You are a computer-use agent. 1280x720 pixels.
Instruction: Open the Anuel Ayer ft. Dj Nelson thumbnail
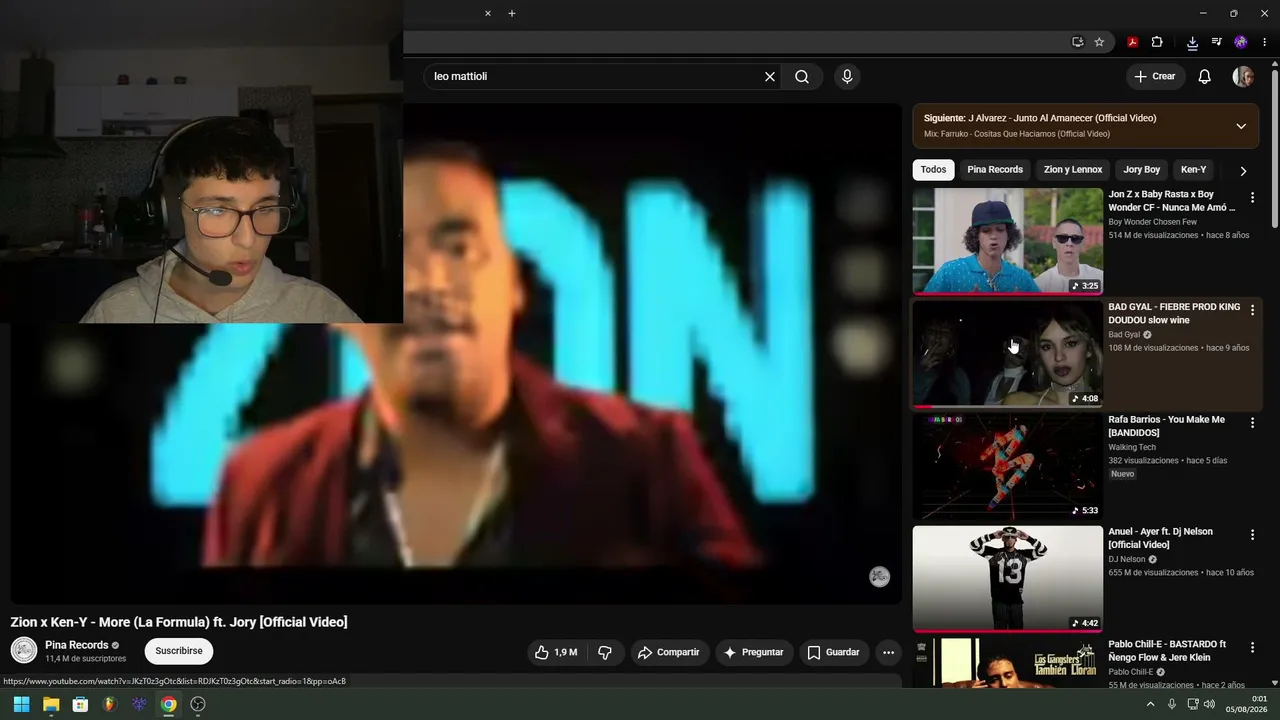[x=1008, y=579]
